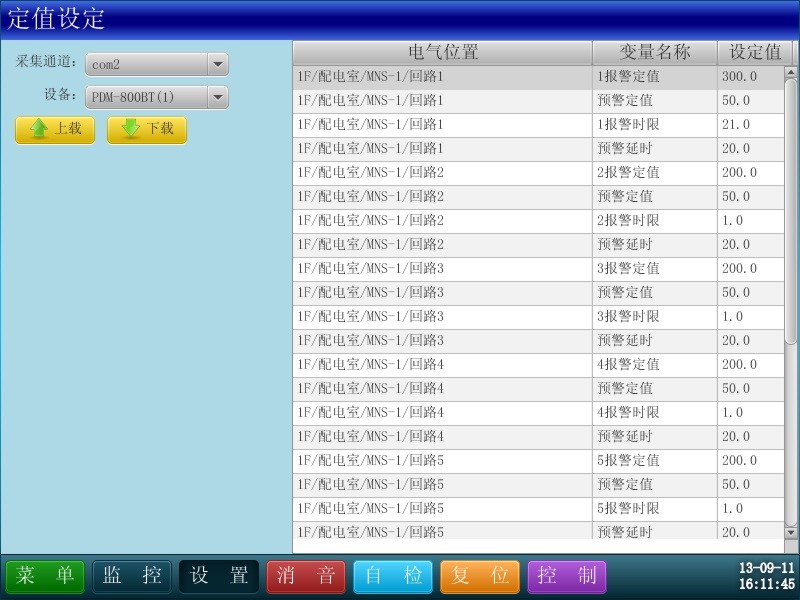Click the 设定值 column header
This screenshot has height=600, width=800.
753,52
